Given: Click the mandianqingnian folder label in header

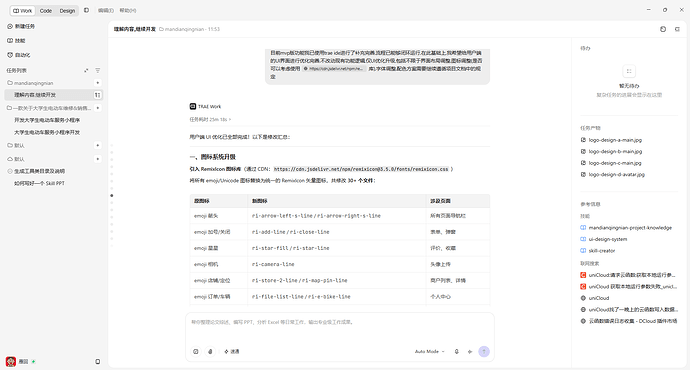Looking at the screenshot, I should click(x=184, y=29).
